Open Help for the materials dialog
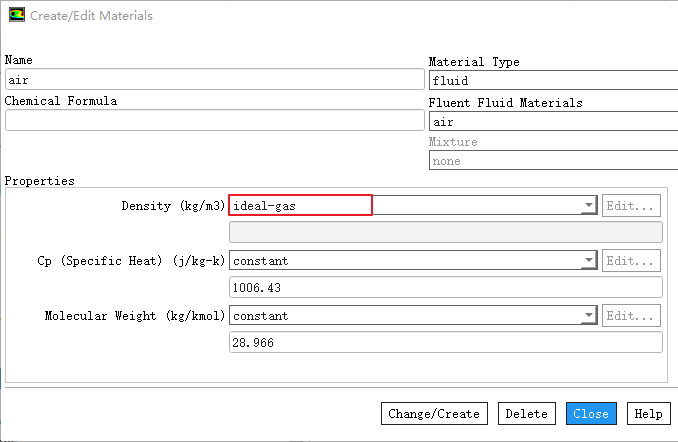678x442 pixels. pyautogui.click(x=647, y=414)
